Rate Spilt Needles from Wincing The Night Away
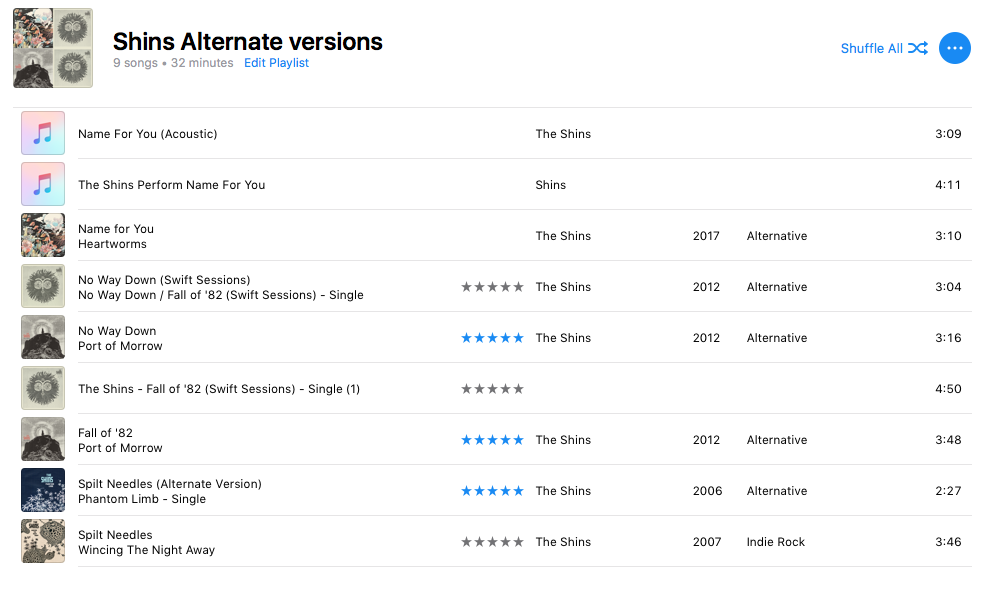The image size is (992, 591). 492,542
